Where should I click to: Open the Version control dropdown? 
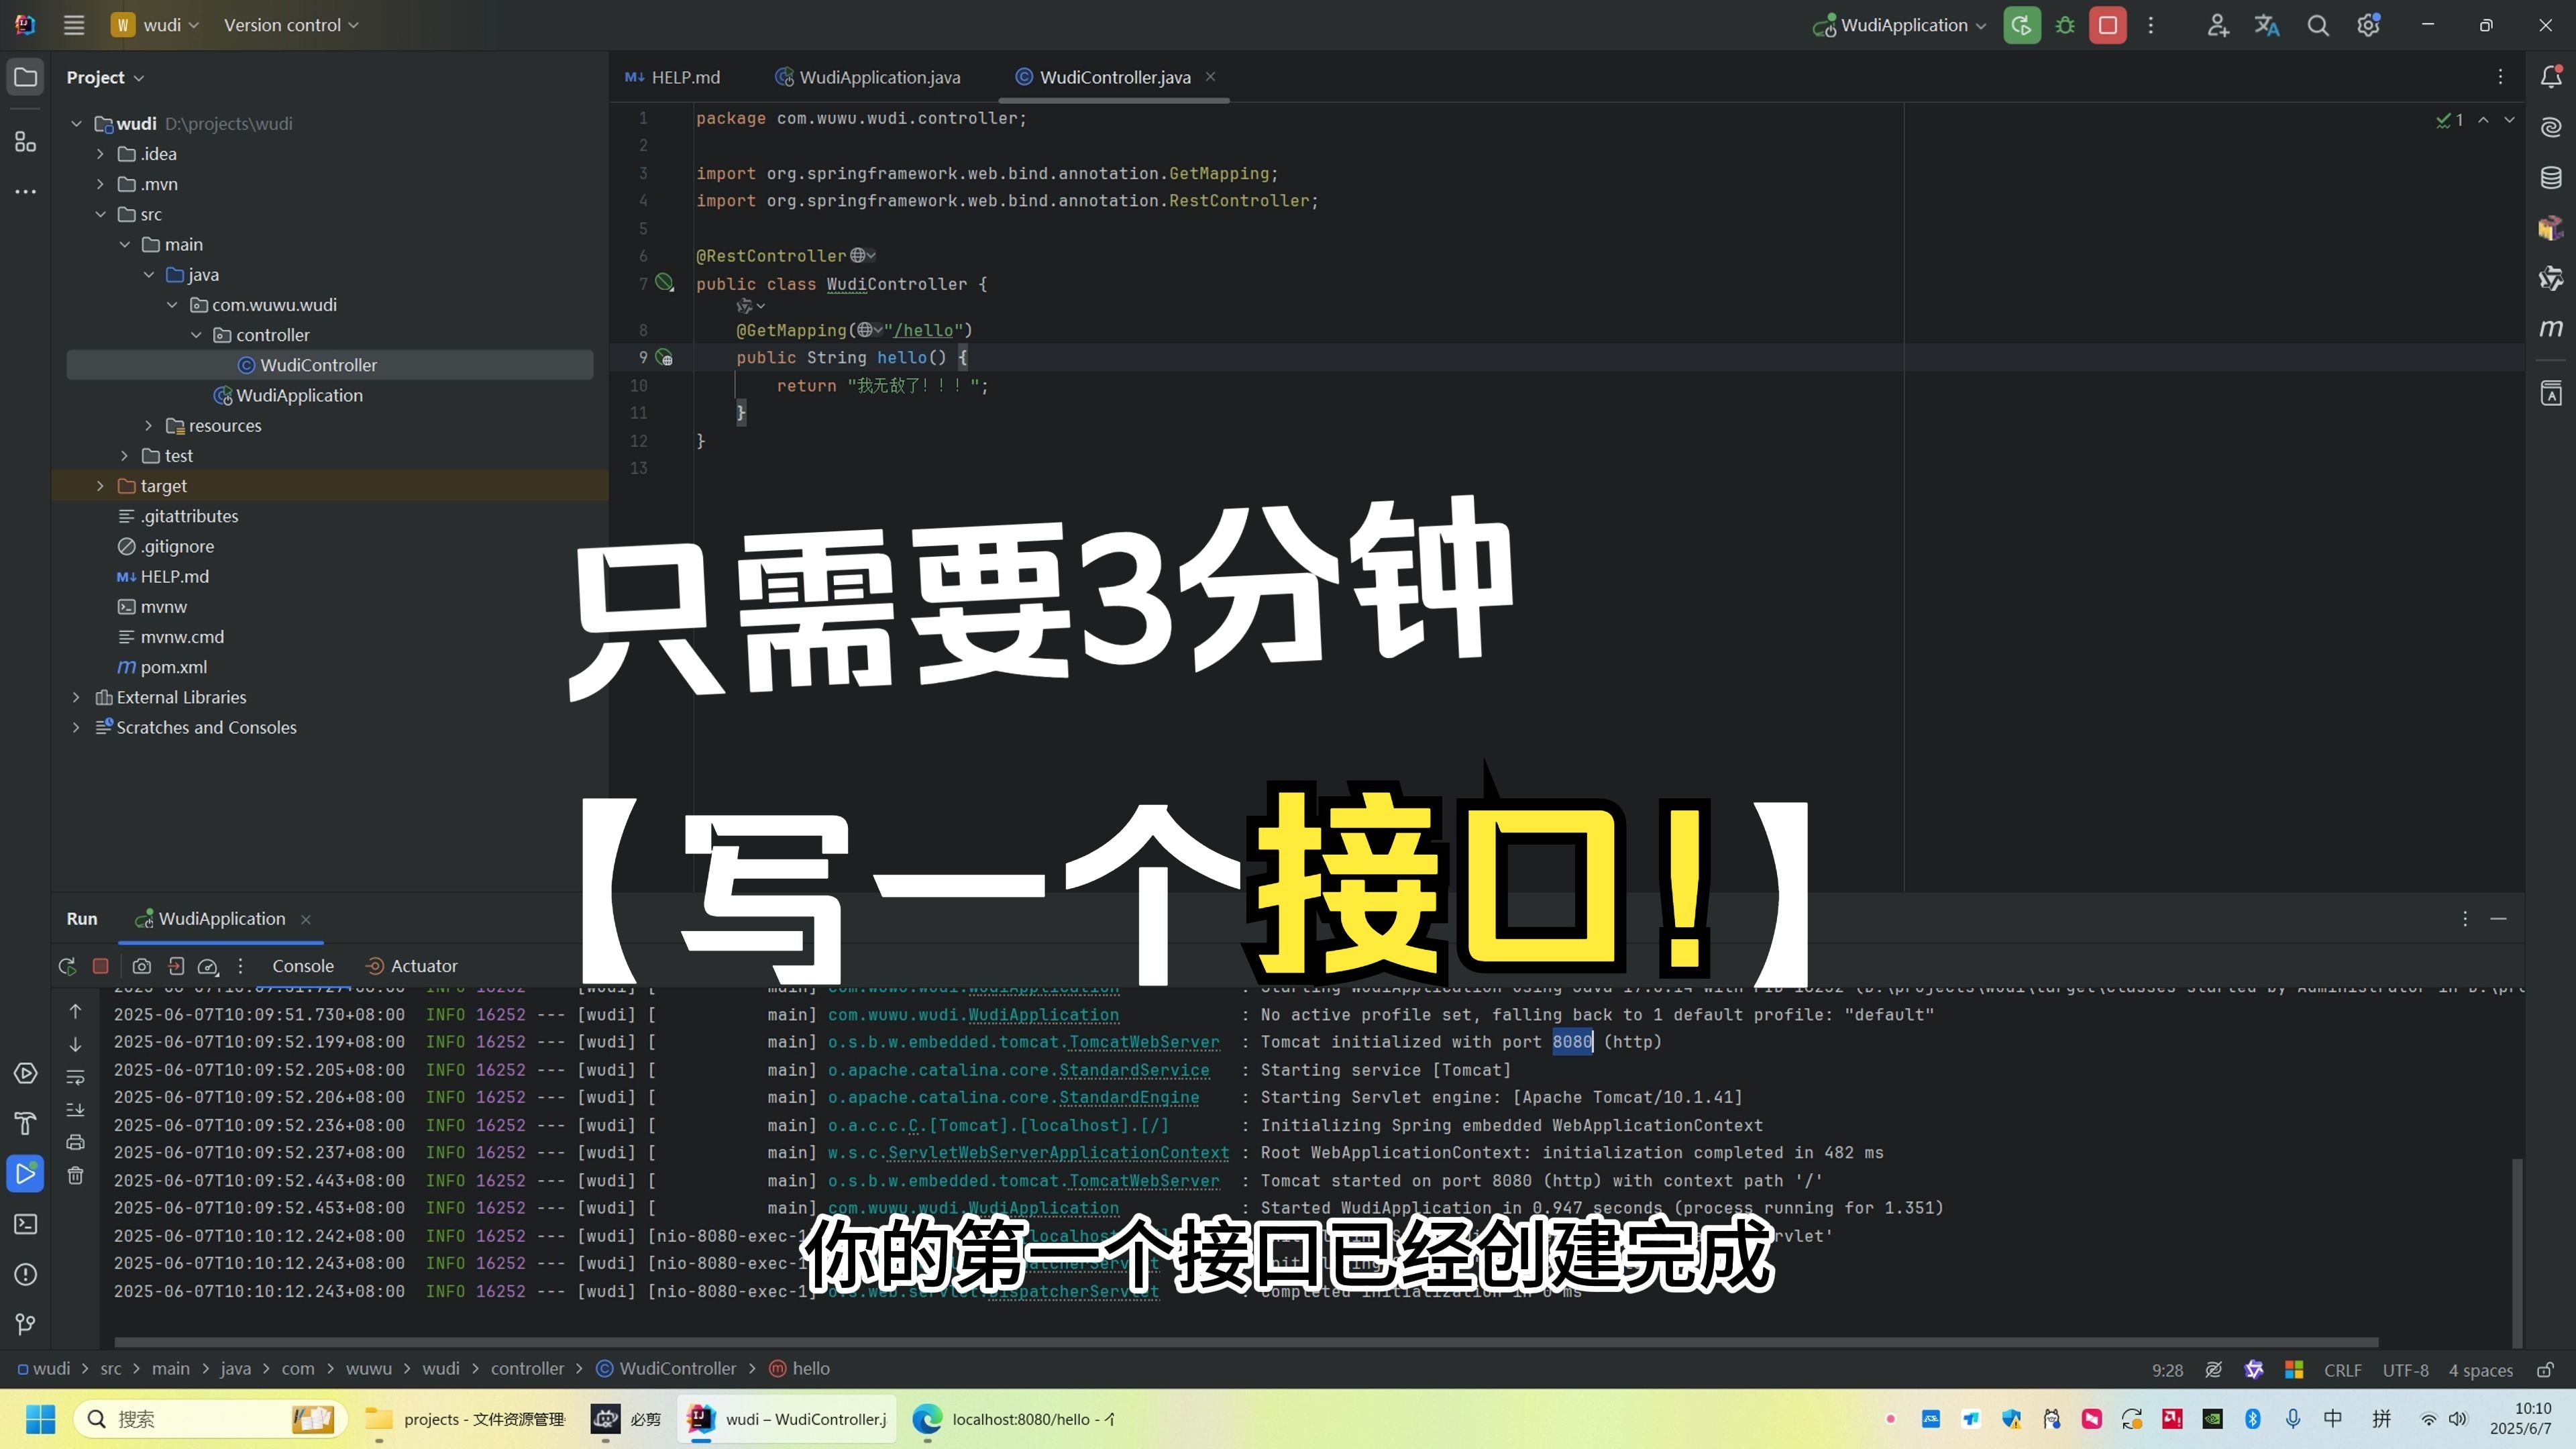coord(291,25)
